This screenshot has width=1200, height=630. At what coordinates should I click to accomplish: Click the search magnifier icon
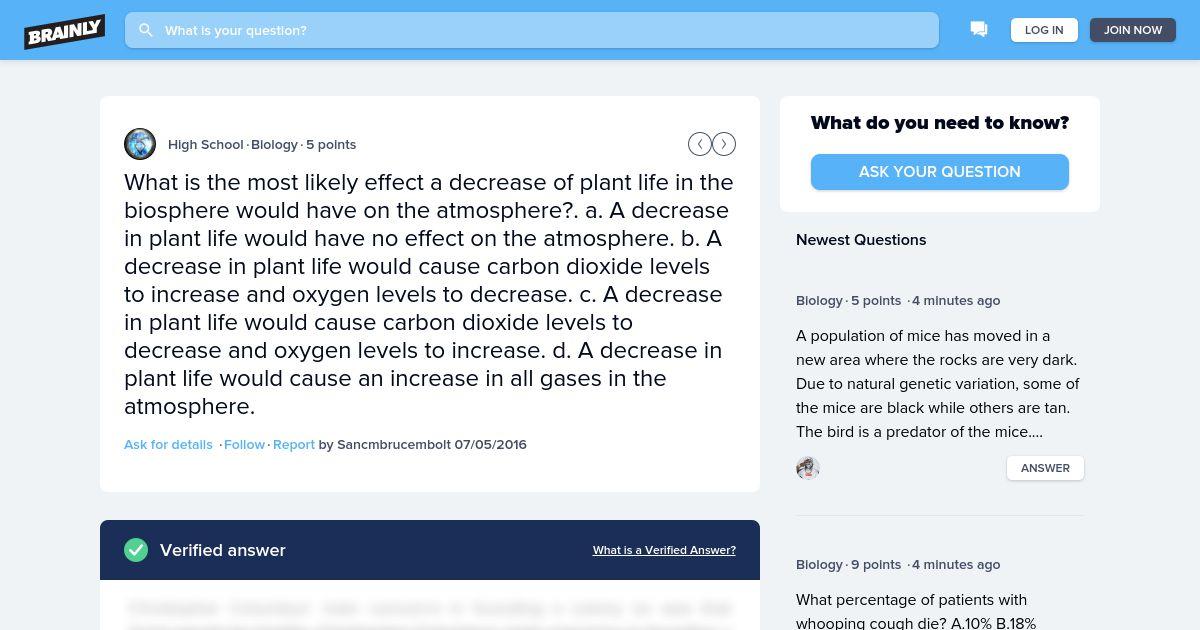[146, 30]
